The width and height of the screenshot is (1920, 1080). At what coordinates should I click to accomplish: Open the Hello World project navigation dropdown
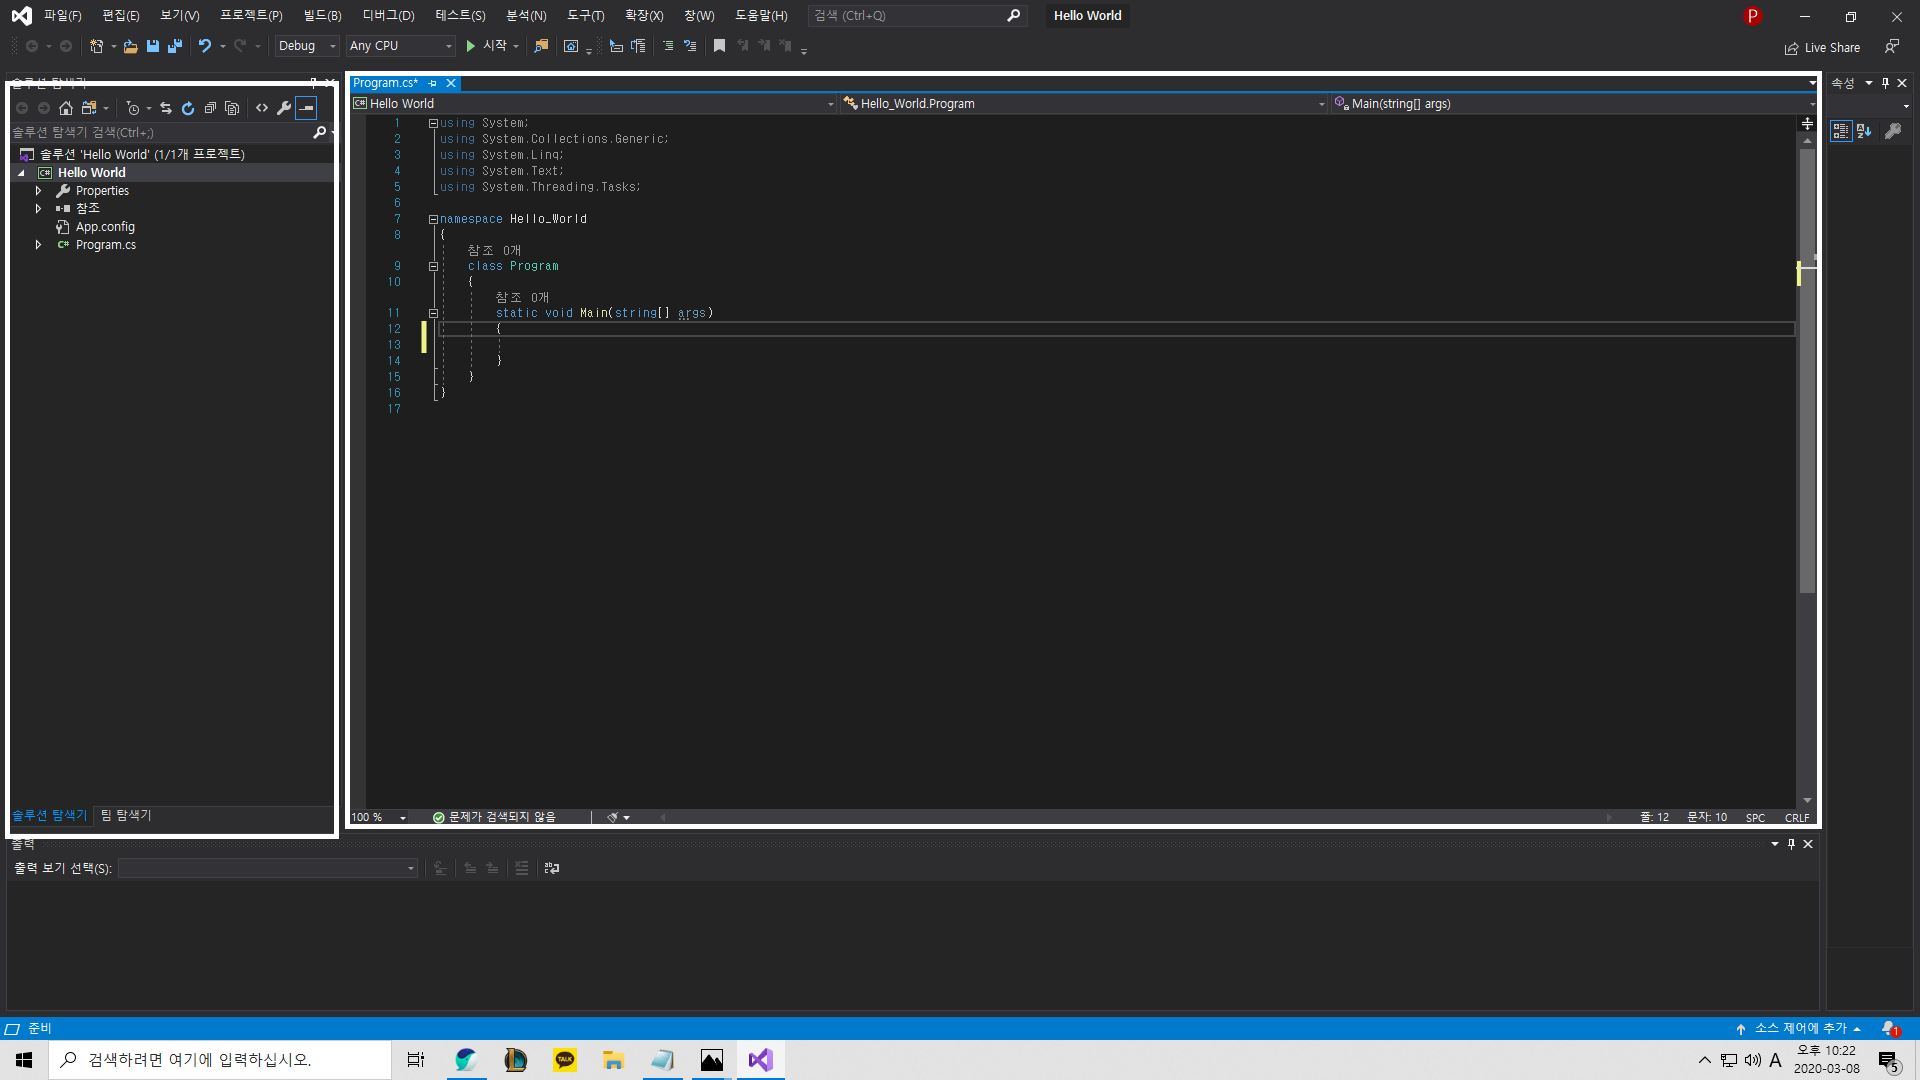click(594, 104)
